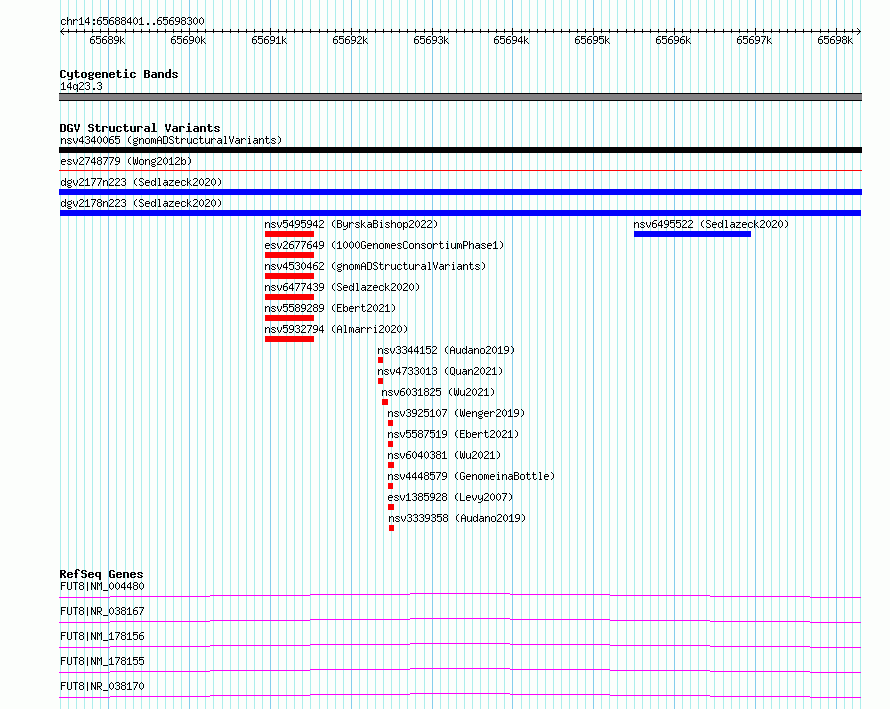
Task: Select the Cytogenetic Bands track title
Action: pos(119,74)
